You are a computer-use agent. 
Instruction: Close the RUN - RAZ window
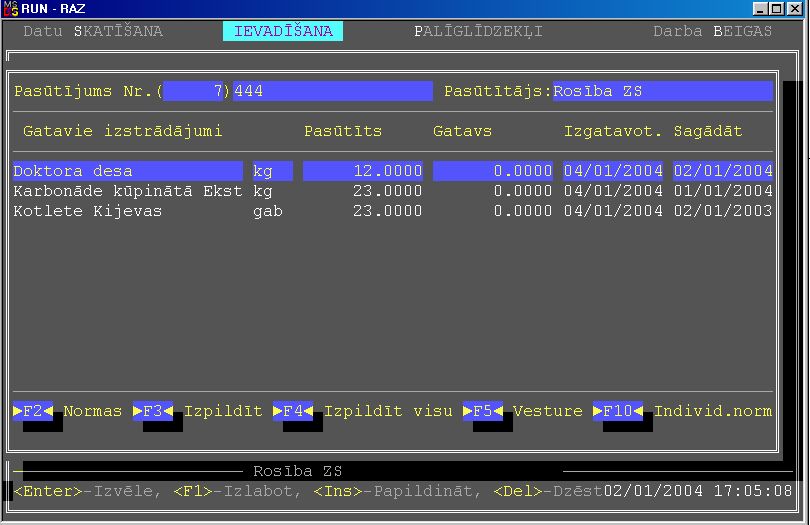pos(795,9)
